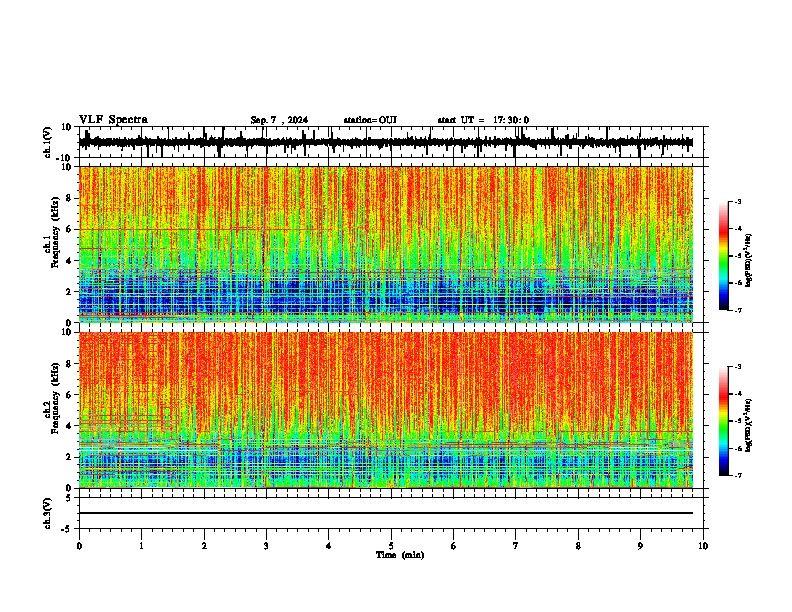Click the ch.1 spectrogram panel
792x612 pixels.
tap(385, 244)
